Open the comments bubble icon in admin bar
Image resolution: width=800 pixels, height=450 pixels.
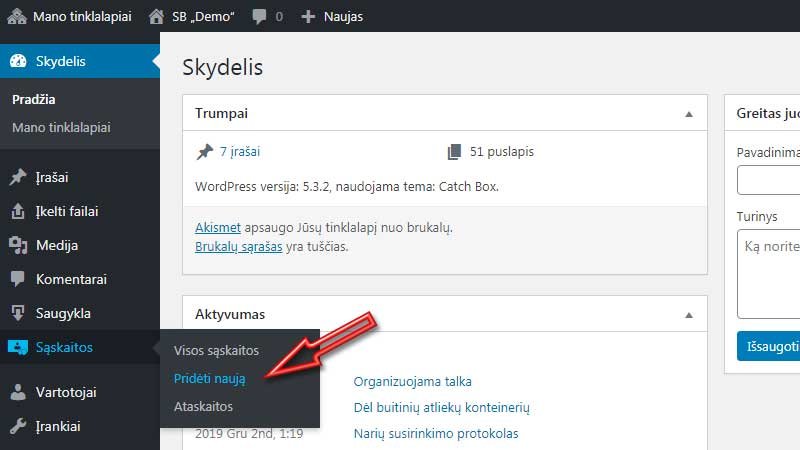[x=259, y=16]
